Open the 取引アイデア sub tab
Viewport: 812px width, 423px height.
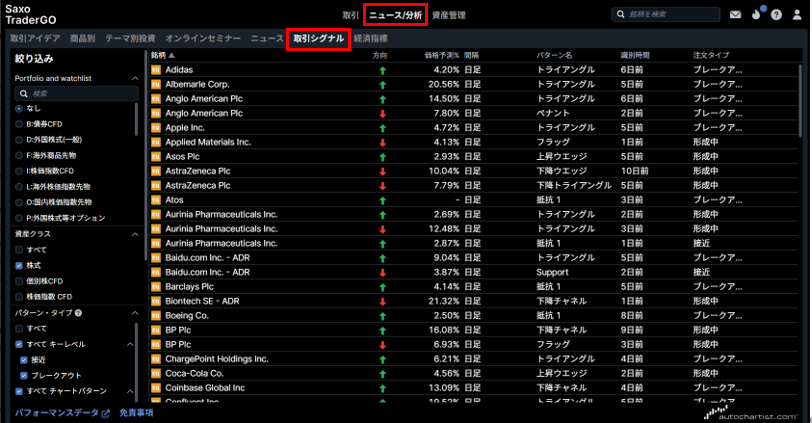pyautogui.click(x=35, y=38)
